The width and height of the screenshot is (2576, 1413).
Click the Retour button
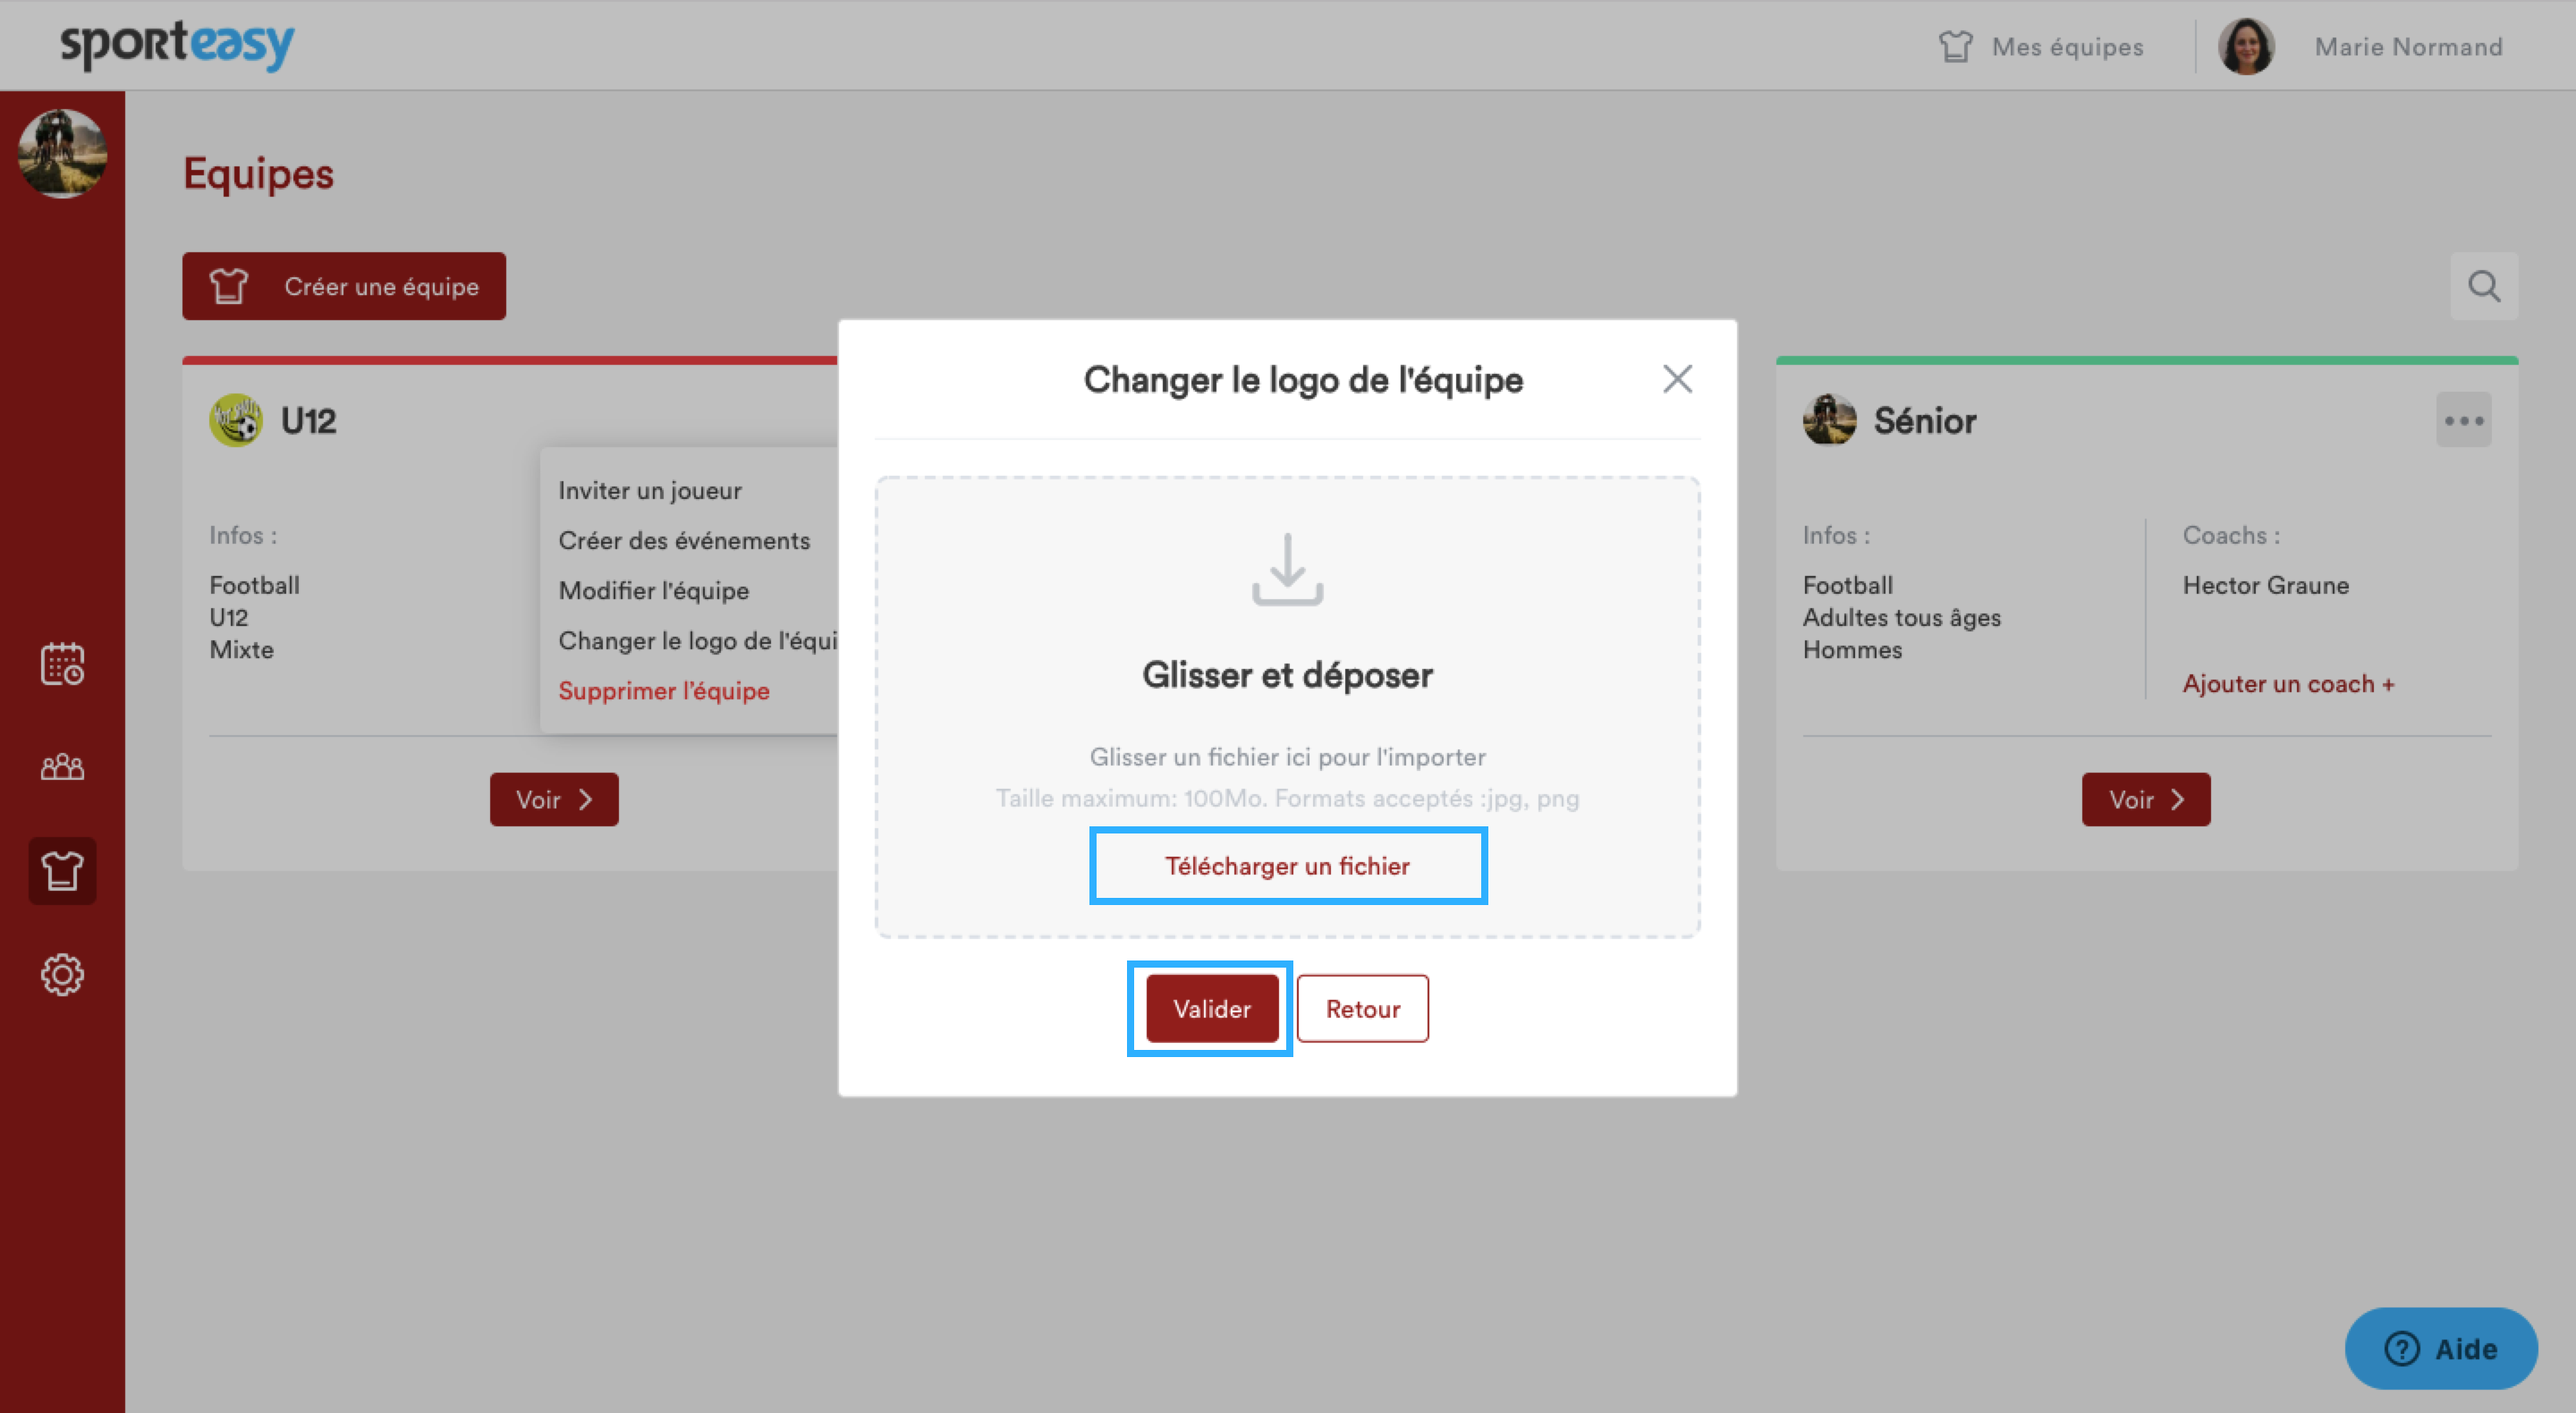click(x=1362, y=1008)
